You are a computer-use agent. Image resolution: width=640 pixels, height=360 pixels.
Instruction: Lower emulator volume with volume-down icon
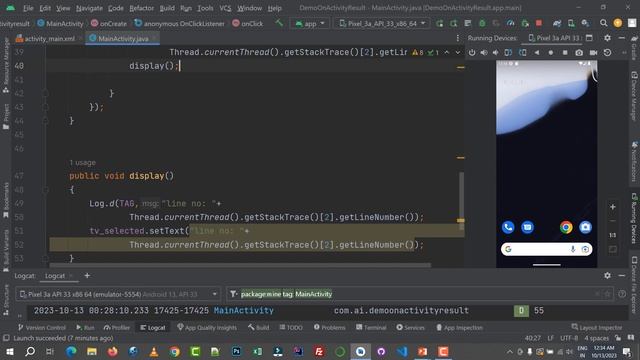point(496,53)
